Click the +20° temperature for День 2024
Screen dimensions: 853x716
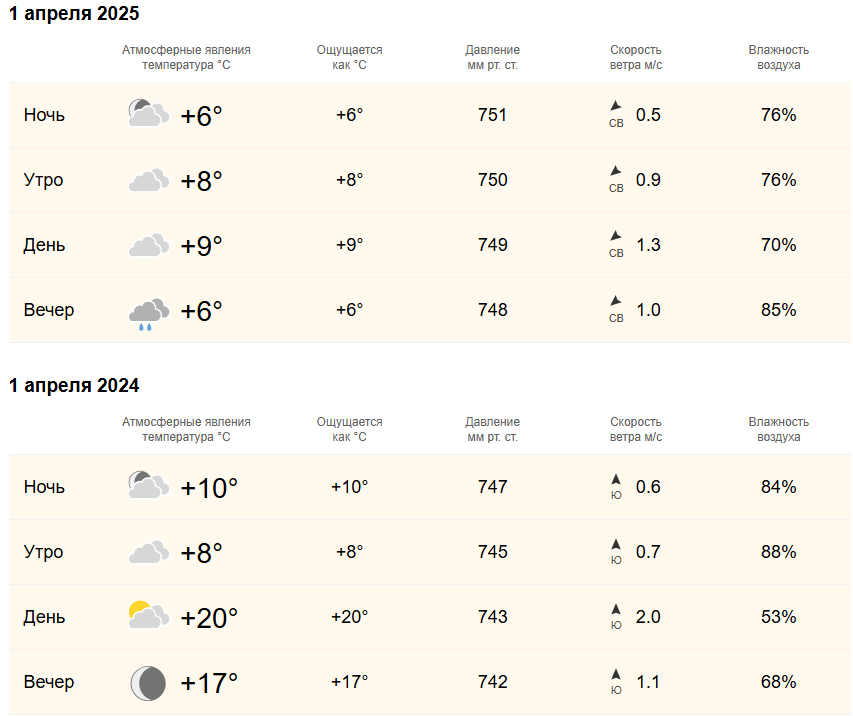tap(209, 618)
